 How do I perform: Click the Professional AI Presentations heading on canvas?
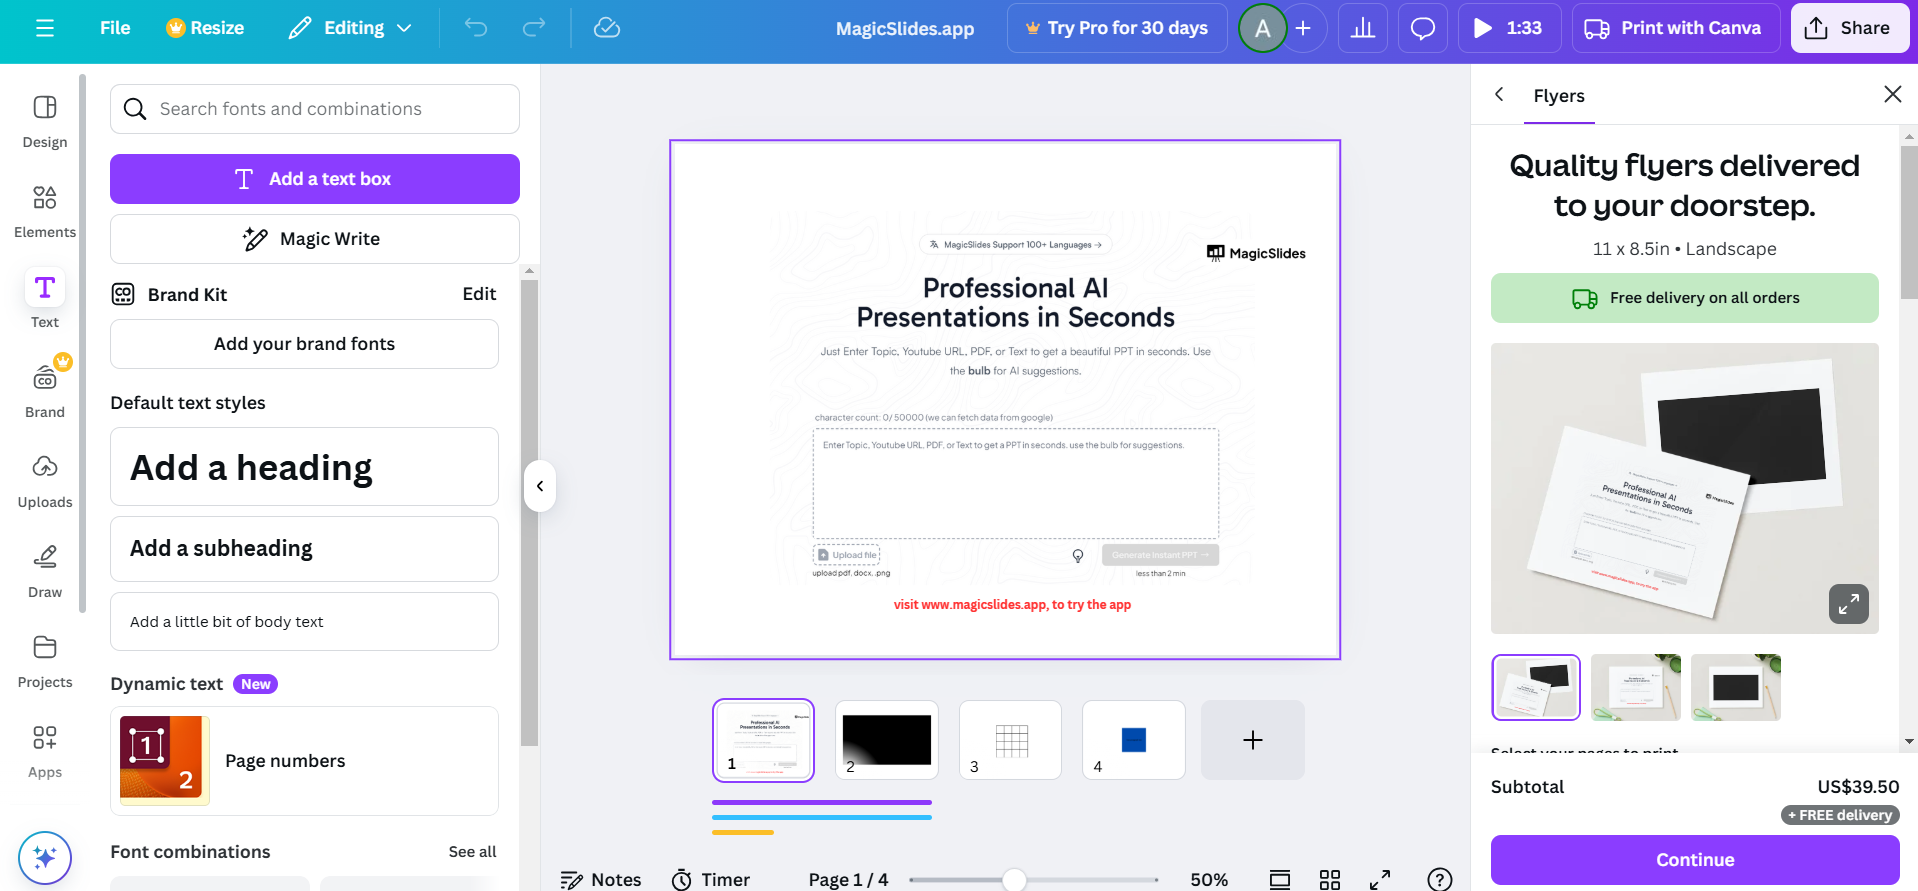pyautogui.click(x=1016, y=303)
